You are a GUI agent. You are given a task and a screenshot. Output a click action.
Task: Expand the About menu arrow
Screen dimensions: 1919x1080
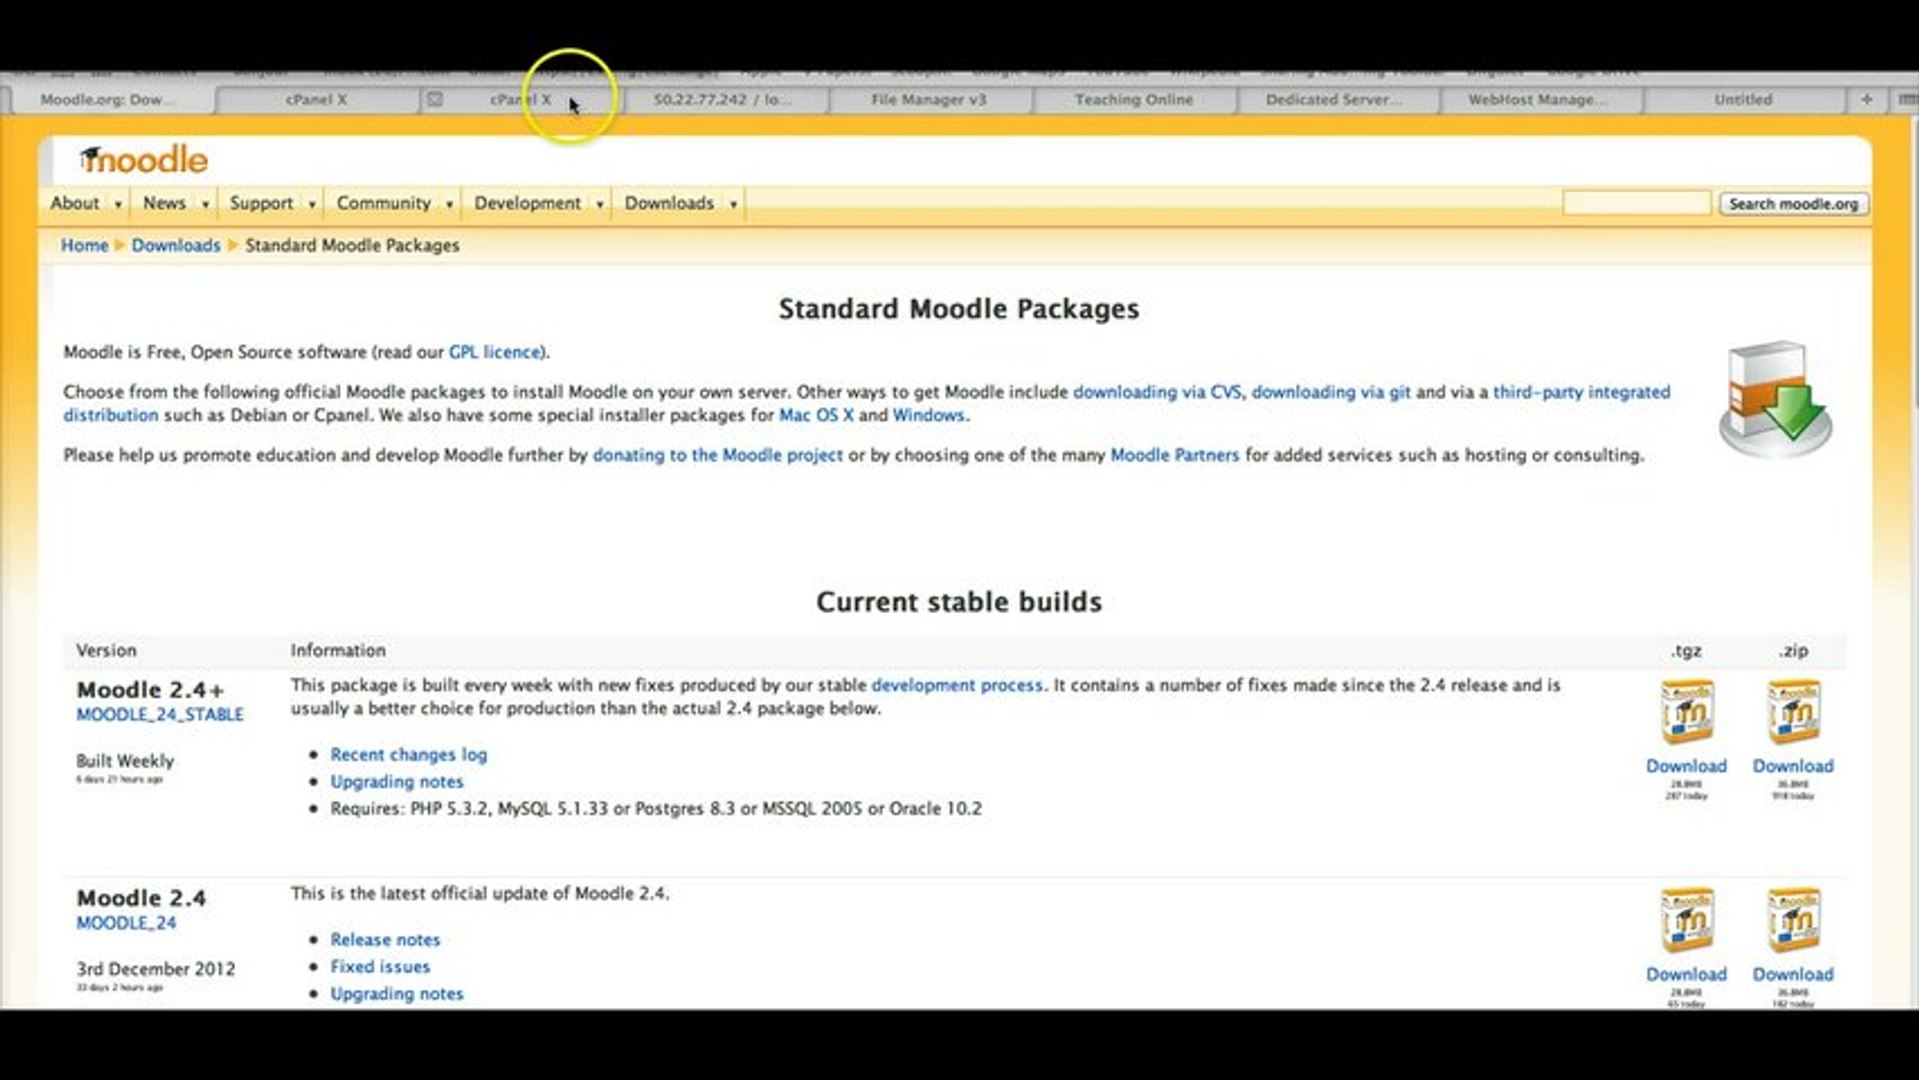118,204
